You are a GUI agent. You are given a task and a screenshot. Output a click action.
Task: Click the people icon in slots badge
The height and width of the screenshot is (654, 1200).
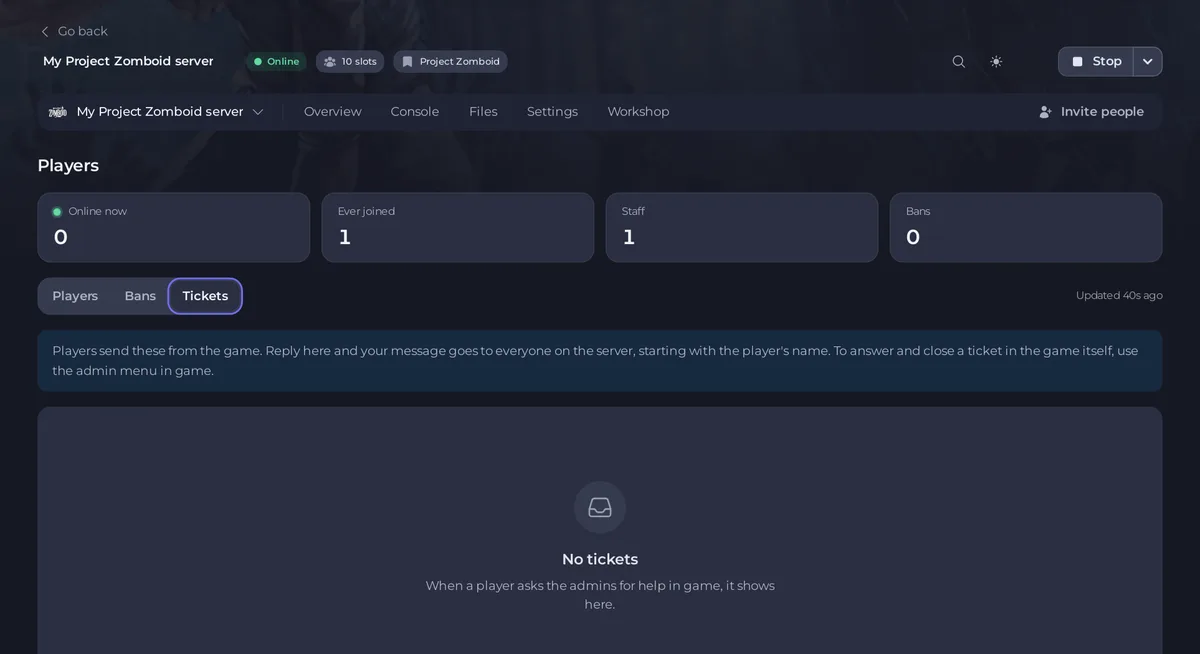point(330,61)
